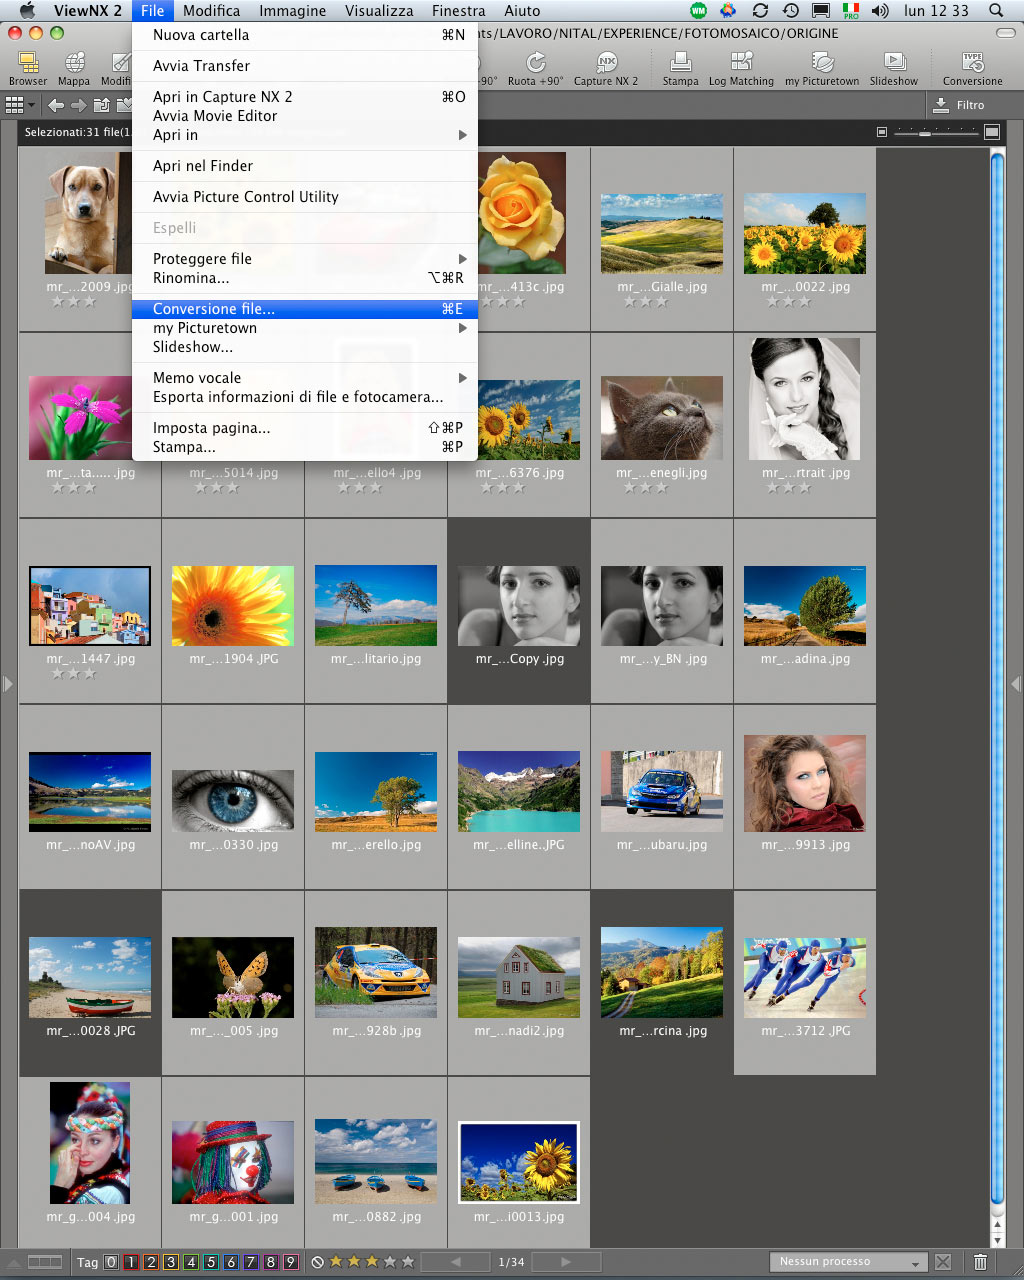The image size is (1024, 1280).
Task: Open Nessun processo dropdown
Action: click(850, 1262)
